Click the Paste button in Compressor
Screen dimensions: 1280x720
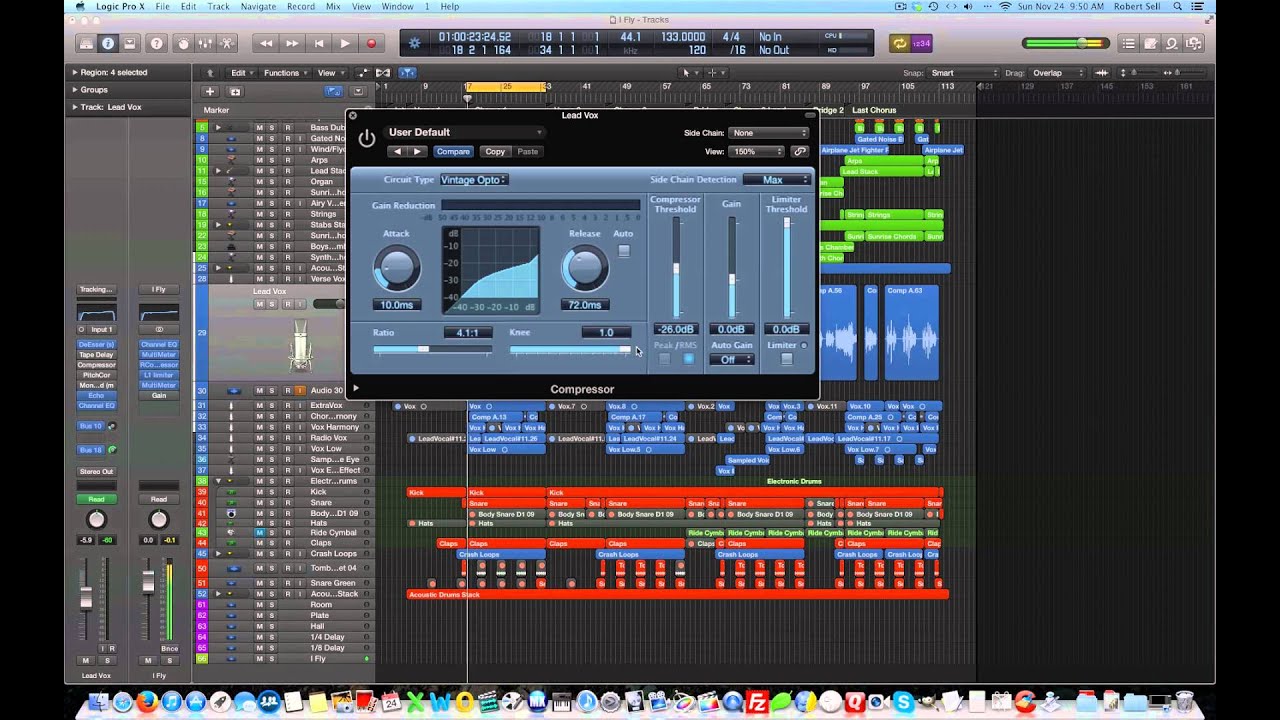pos(528,151)
